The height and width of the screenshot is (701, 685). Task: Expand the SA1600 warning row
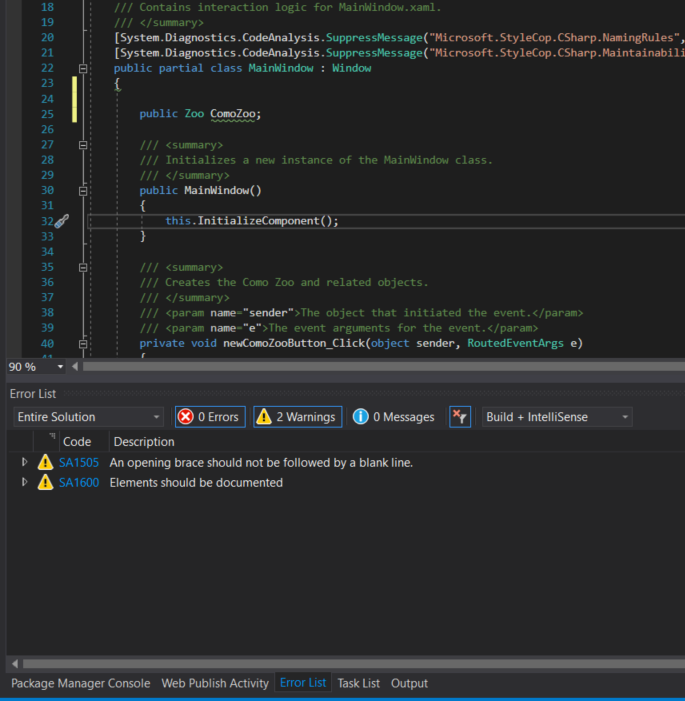25,482
